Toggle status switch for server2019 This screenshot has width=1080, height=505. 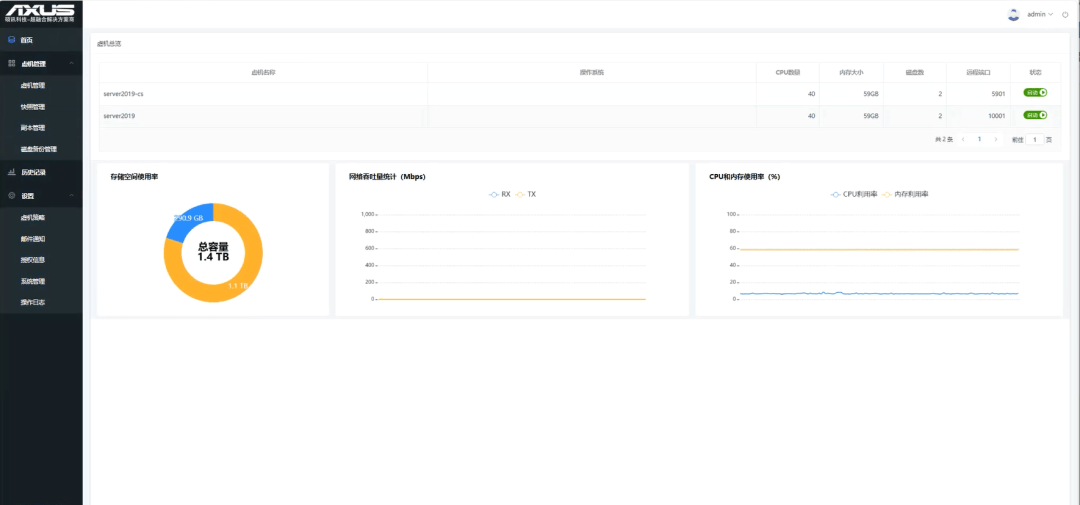pyautogui.click(x=1035, y=115)
